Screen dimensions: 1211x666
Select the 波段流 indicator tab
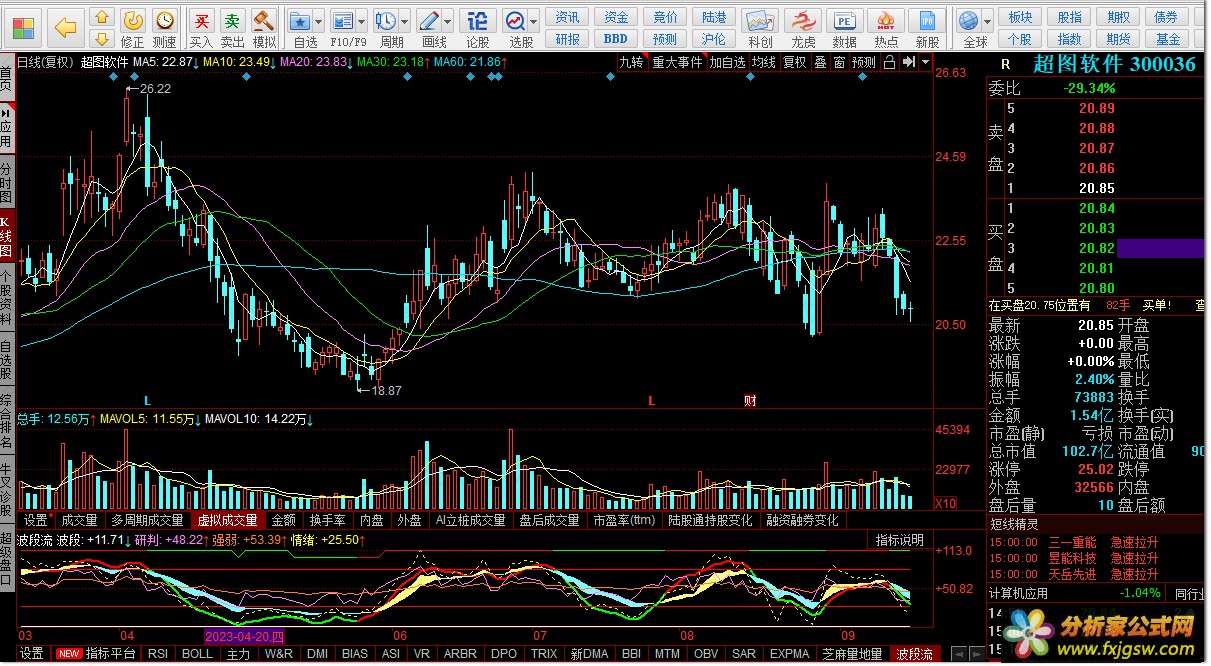pyautogui.click(x=915, y=654)
